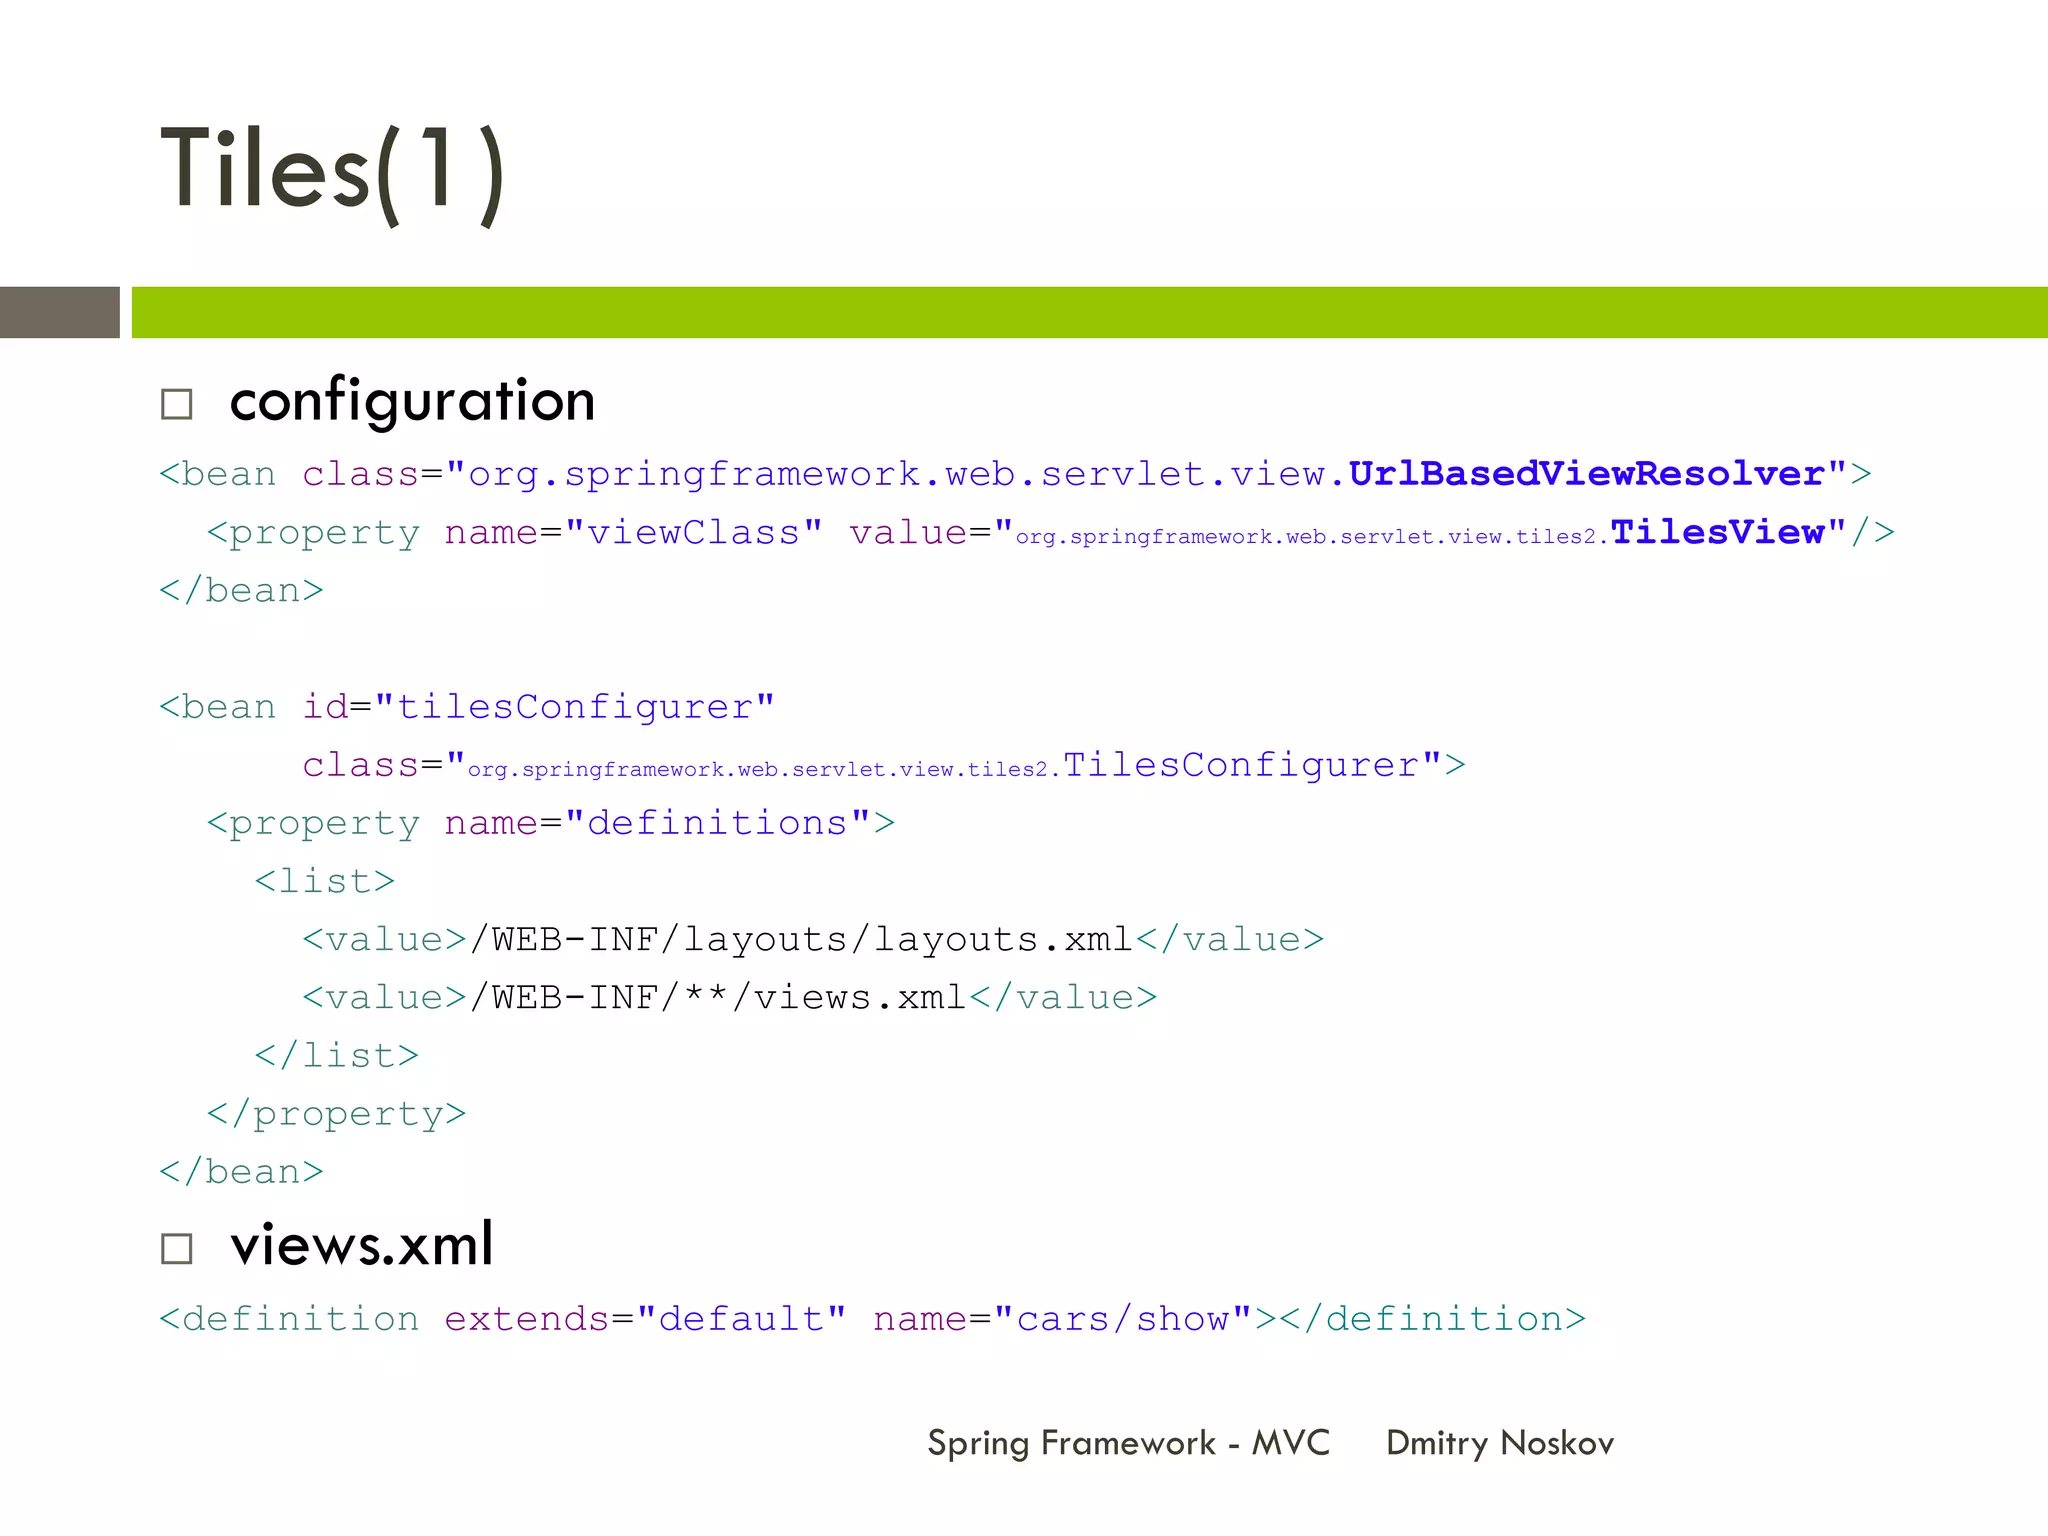Click the Tiles(1) slide title
The image size is (2048, 1536).
332,170
